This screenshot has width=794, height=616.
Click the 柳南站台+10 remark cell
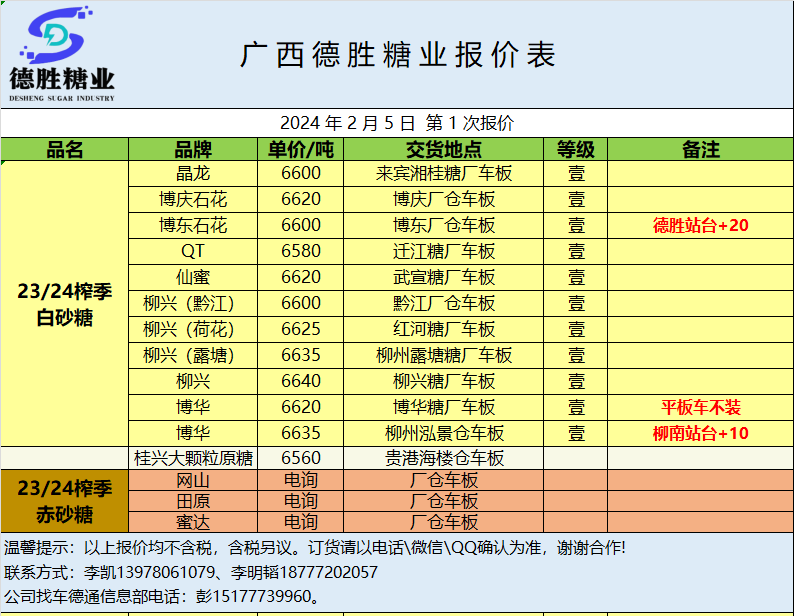coord(700,433)
